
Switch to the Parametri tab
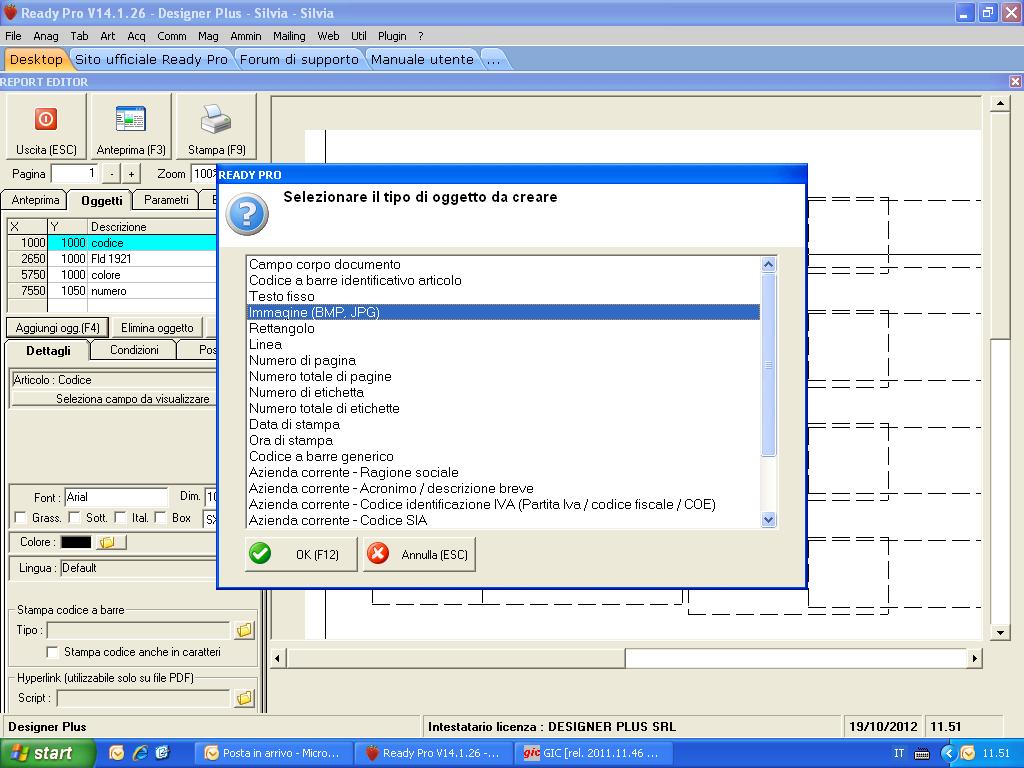tap(166, 200)
